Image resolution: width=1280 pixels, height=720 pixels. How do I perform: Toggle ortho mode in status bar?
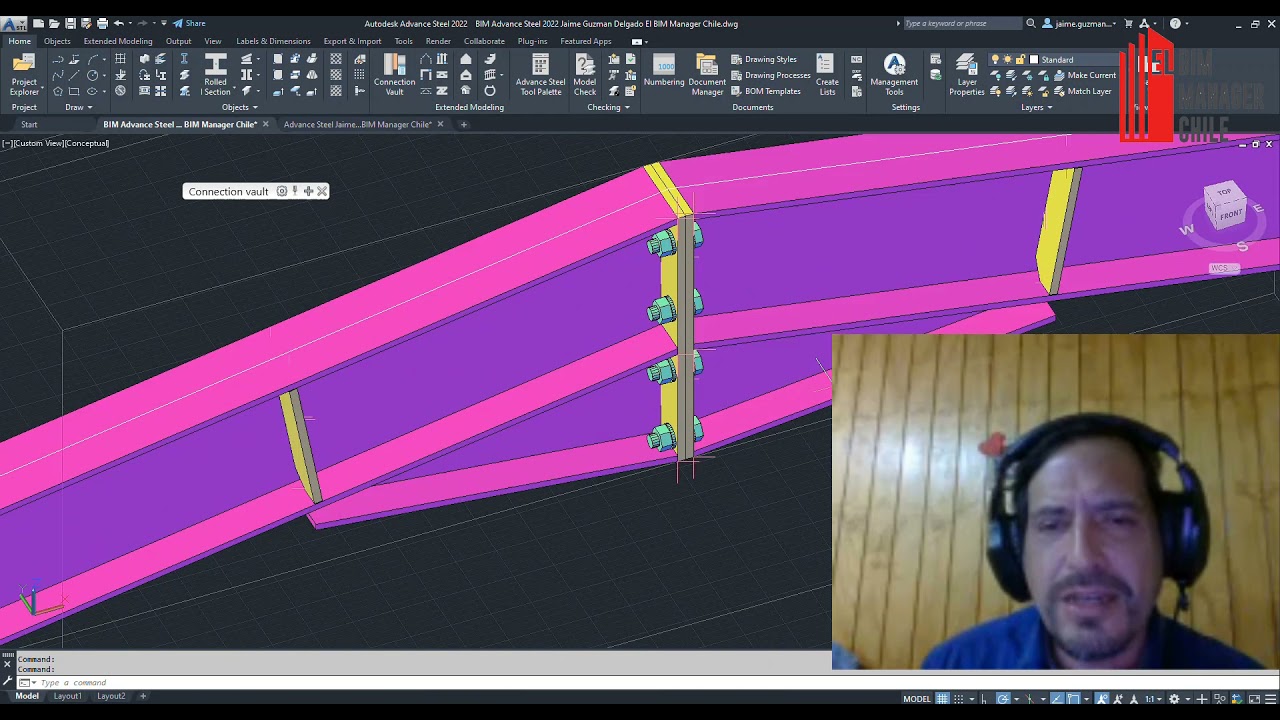click(x=984, y=699)
